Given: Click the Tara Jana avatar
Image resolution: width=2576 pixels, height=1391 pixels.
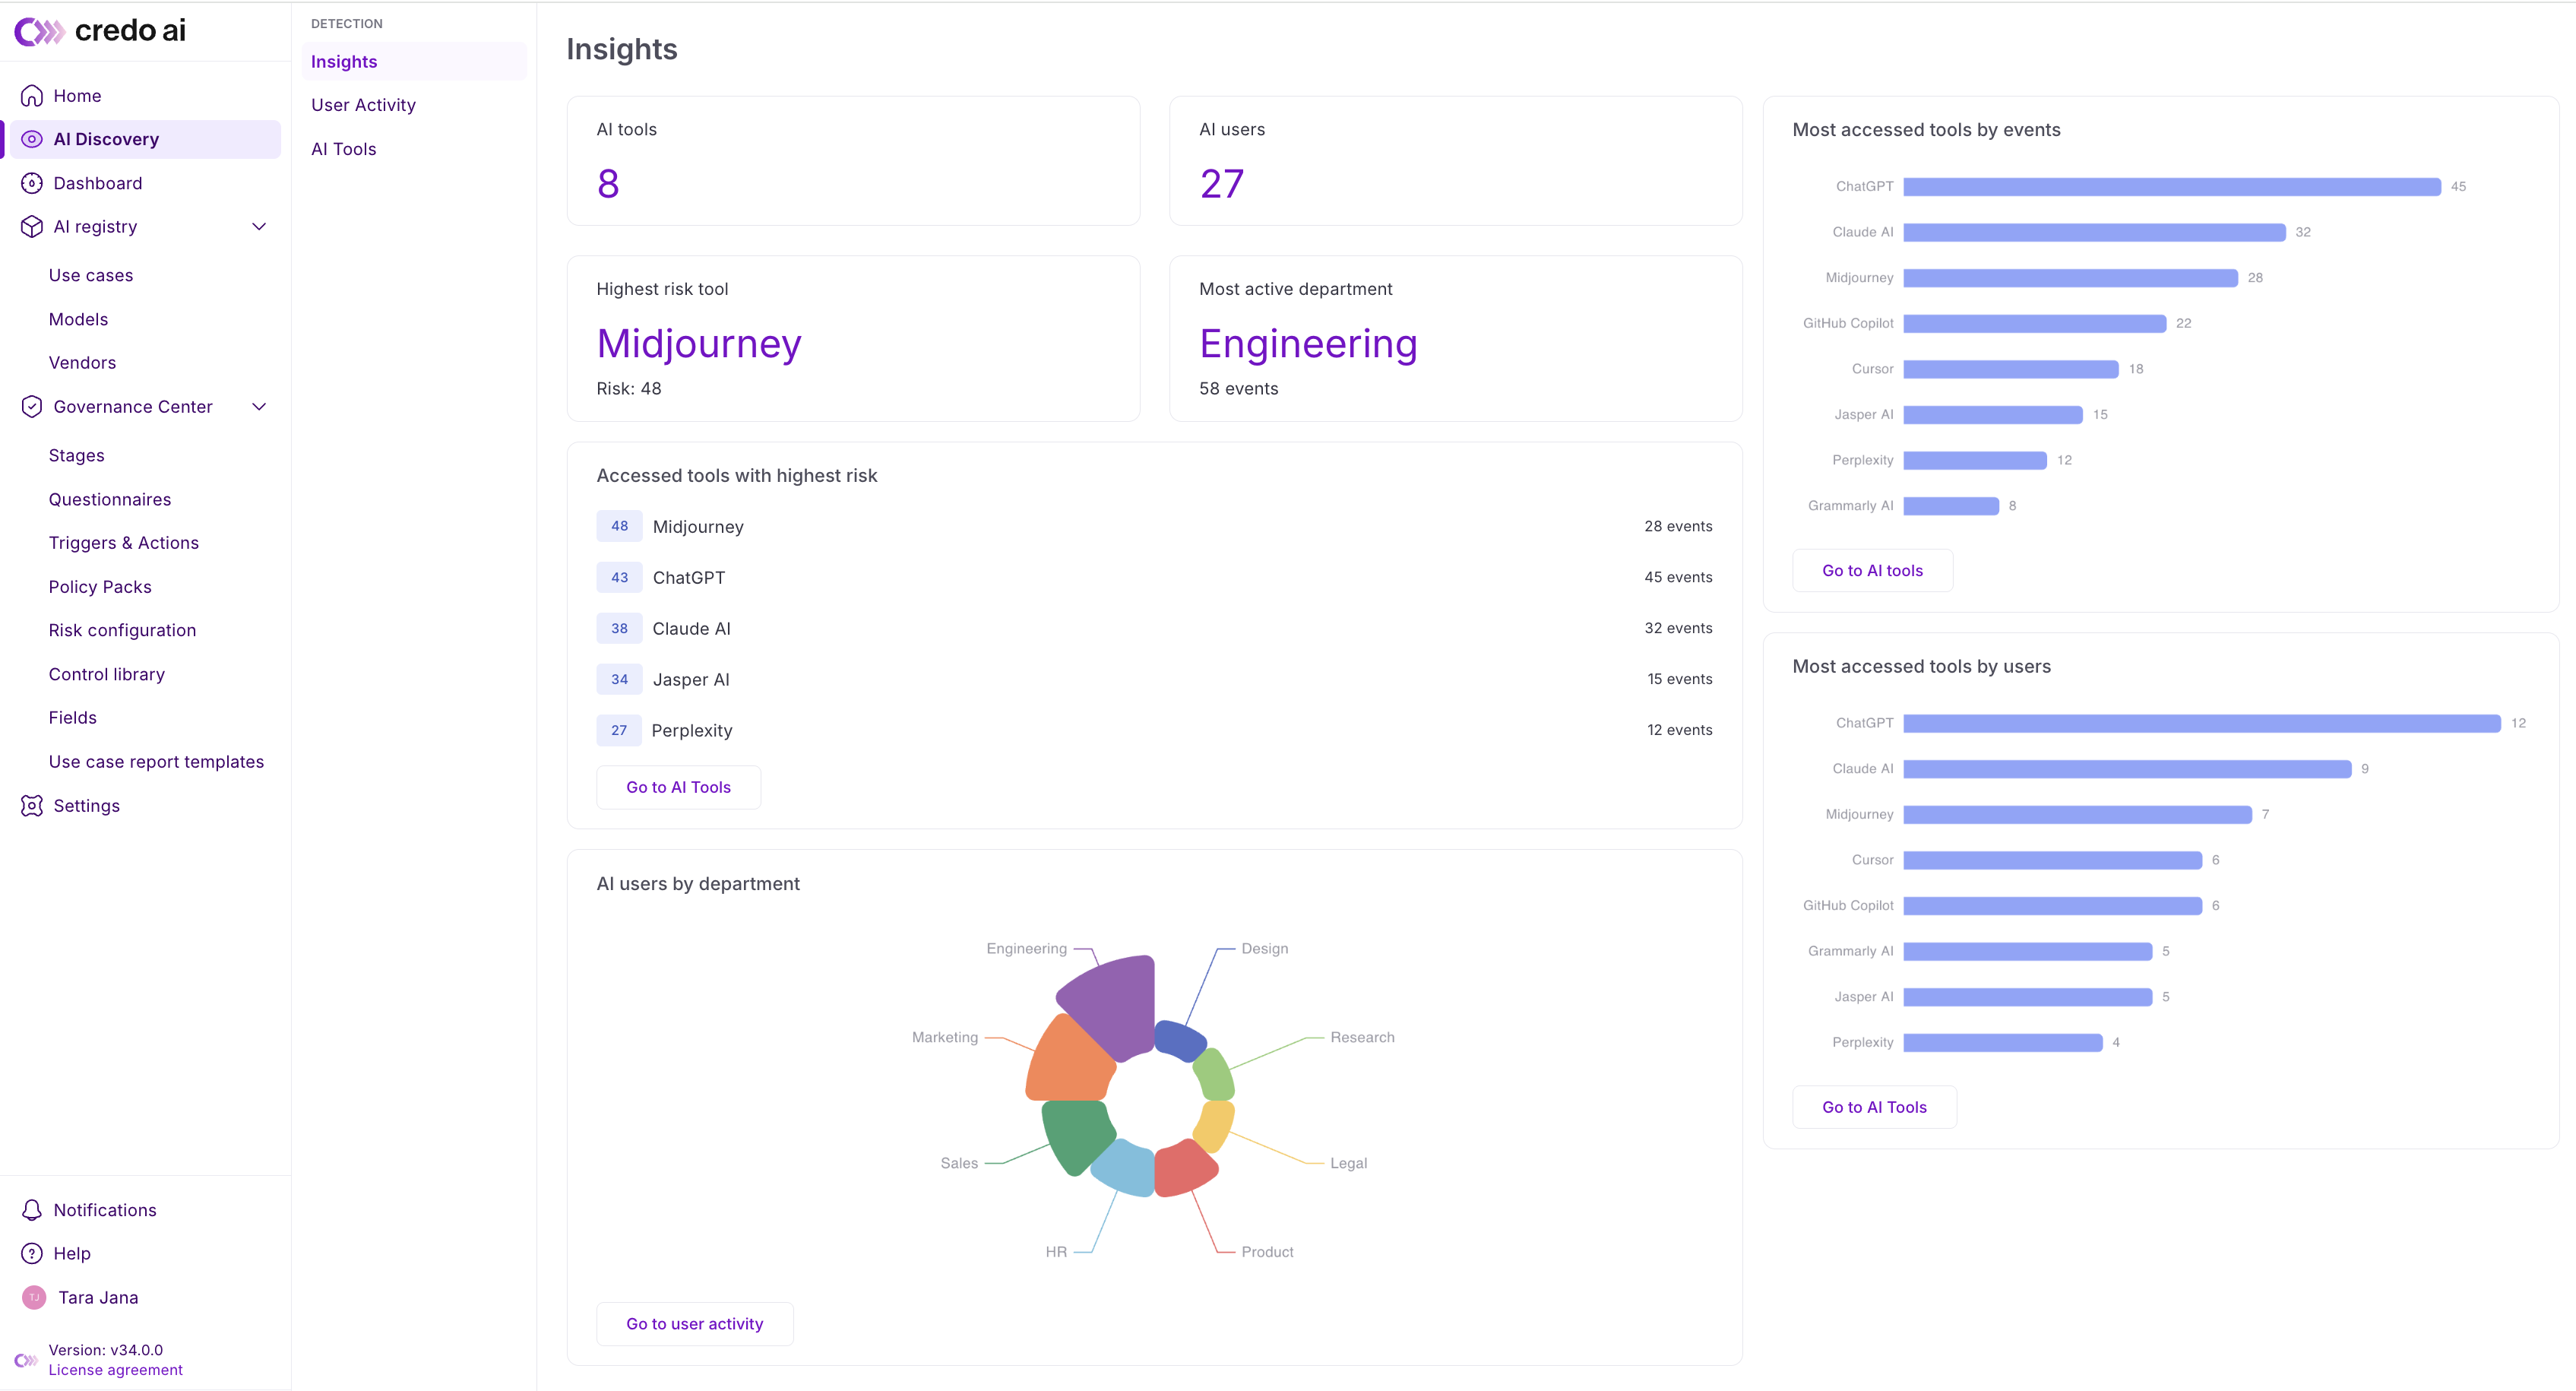Looking at the screenshot, I should click(x=34, y=1297).
